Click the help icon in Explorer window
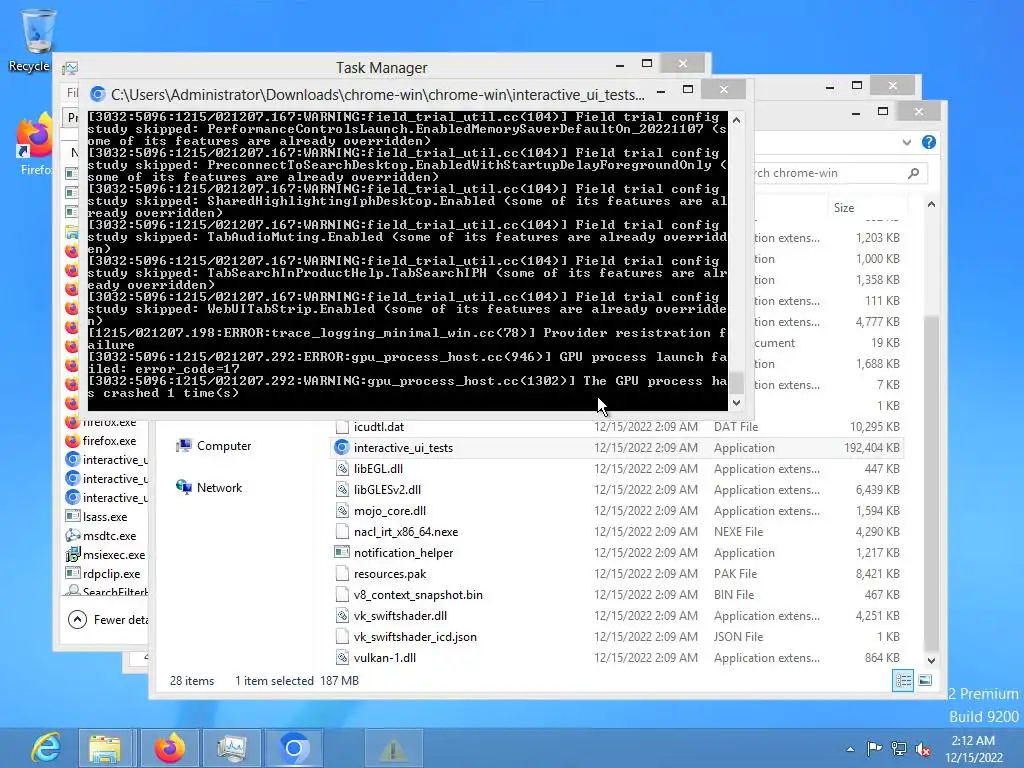 [x=929, y=142]
